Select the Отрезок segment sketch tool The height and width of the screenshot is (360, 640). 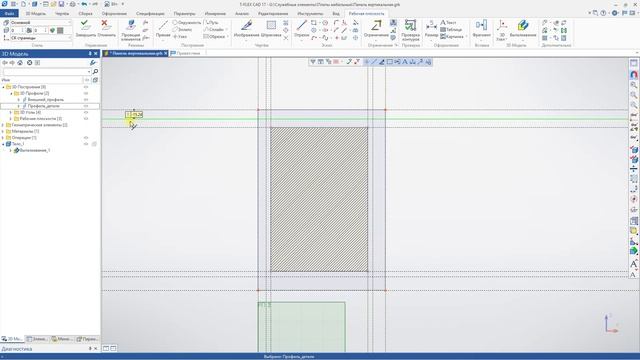[302, 29]
